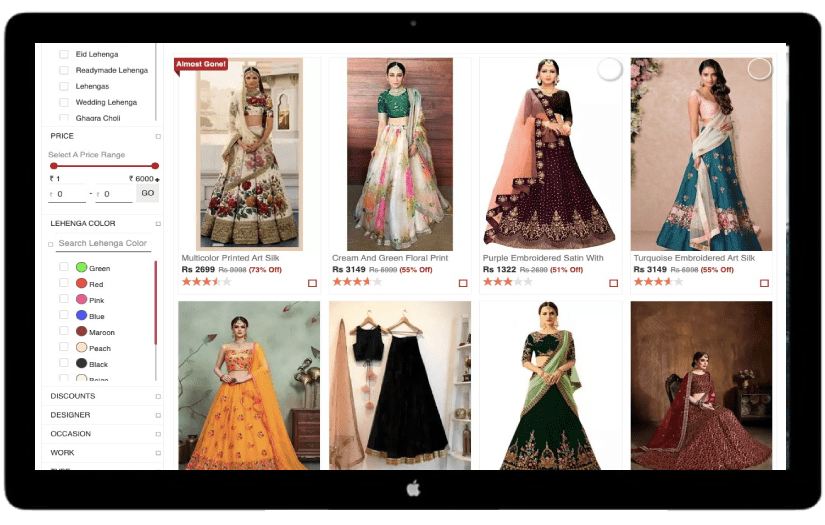This screenshot has width=825, height=525.
Task: Open the Cream And Green Floral image
Action: pyautogui.click(x=400, y=154)
